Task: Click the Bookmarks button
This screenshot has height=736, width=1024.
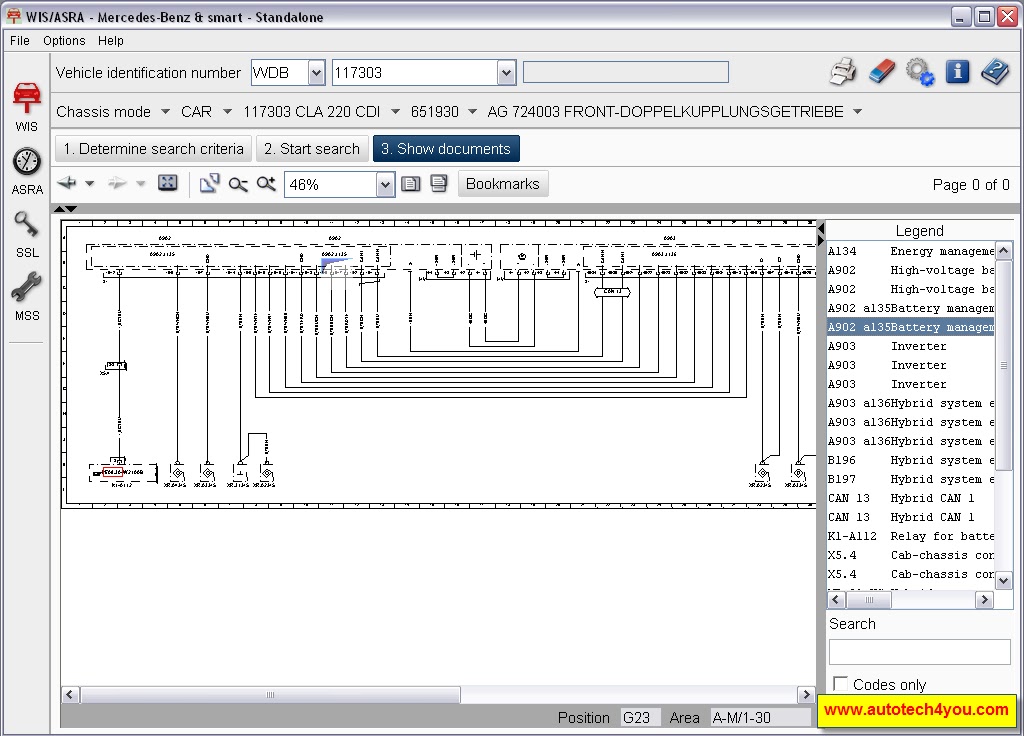Action: point(503,184)
